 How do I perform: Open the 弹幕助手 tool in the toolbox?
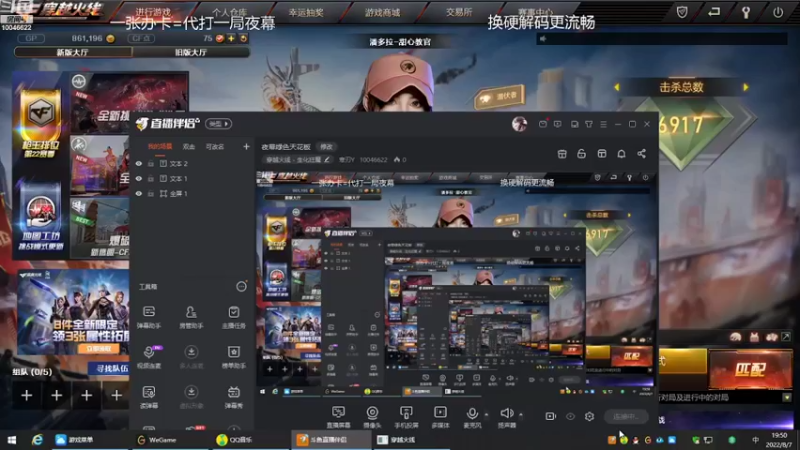[x=149, y=317]
